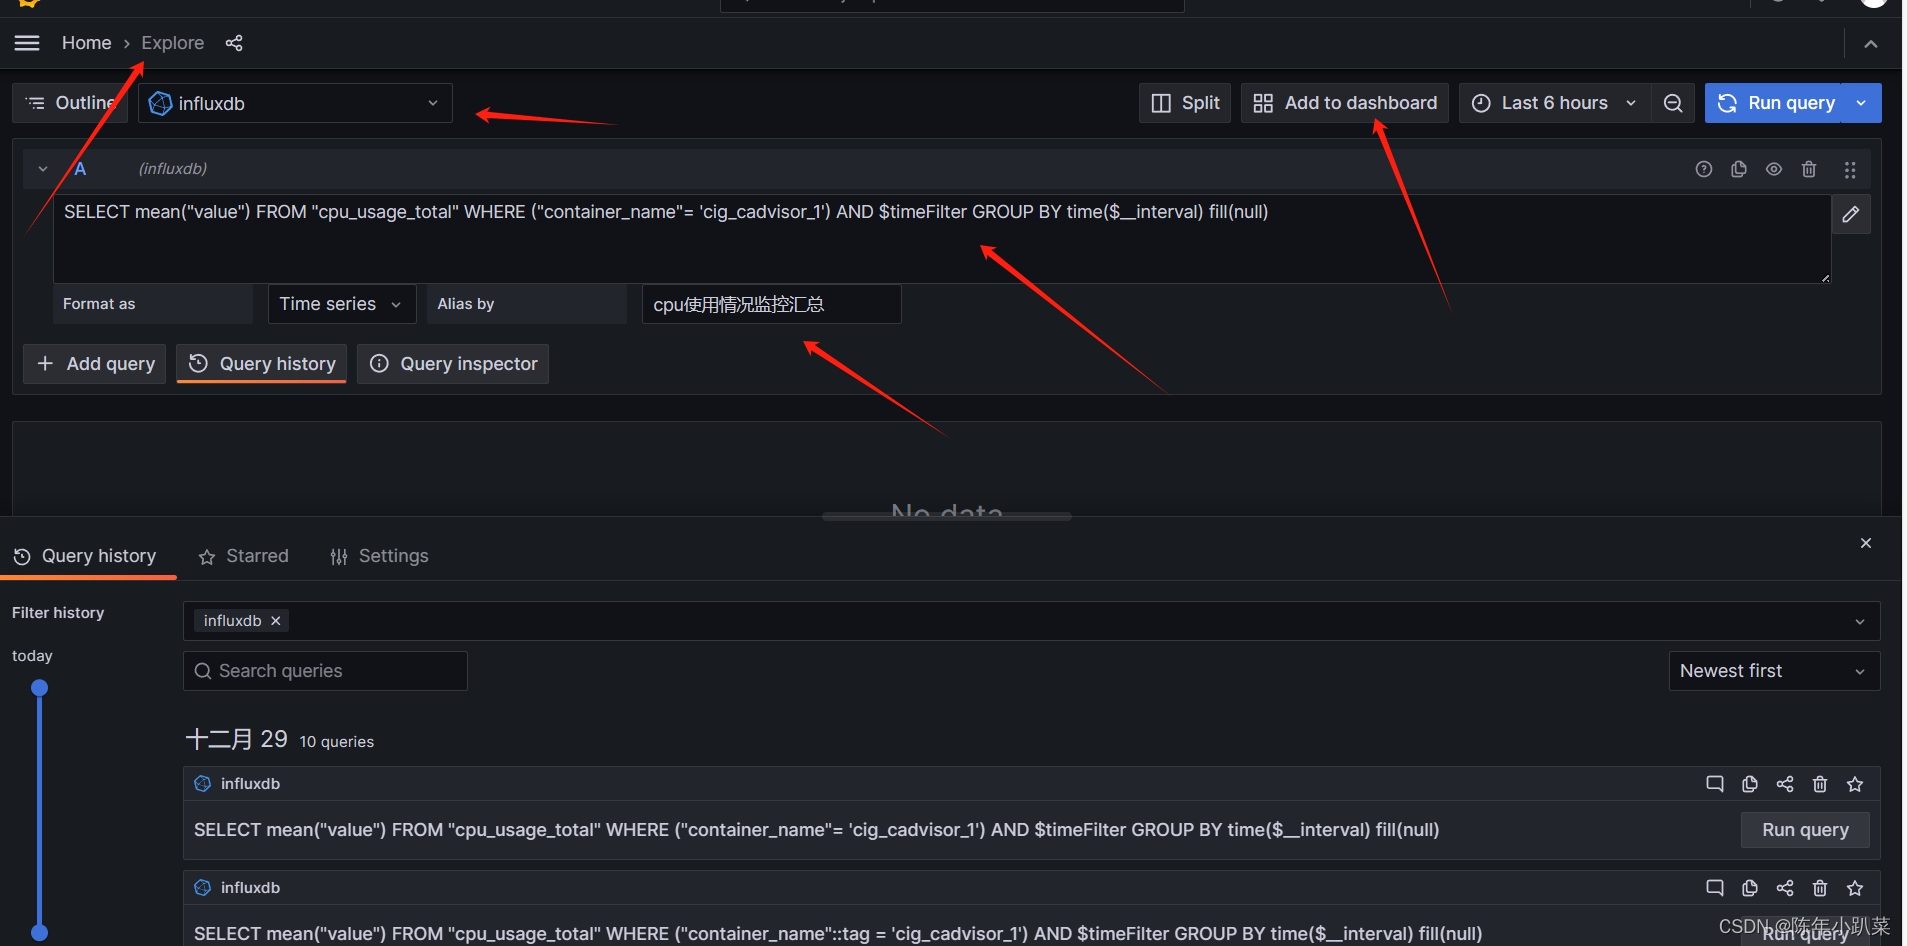Open the Newest first sort dropdown
This screenshot has width=1907, height=946.
coord(1774,671)
